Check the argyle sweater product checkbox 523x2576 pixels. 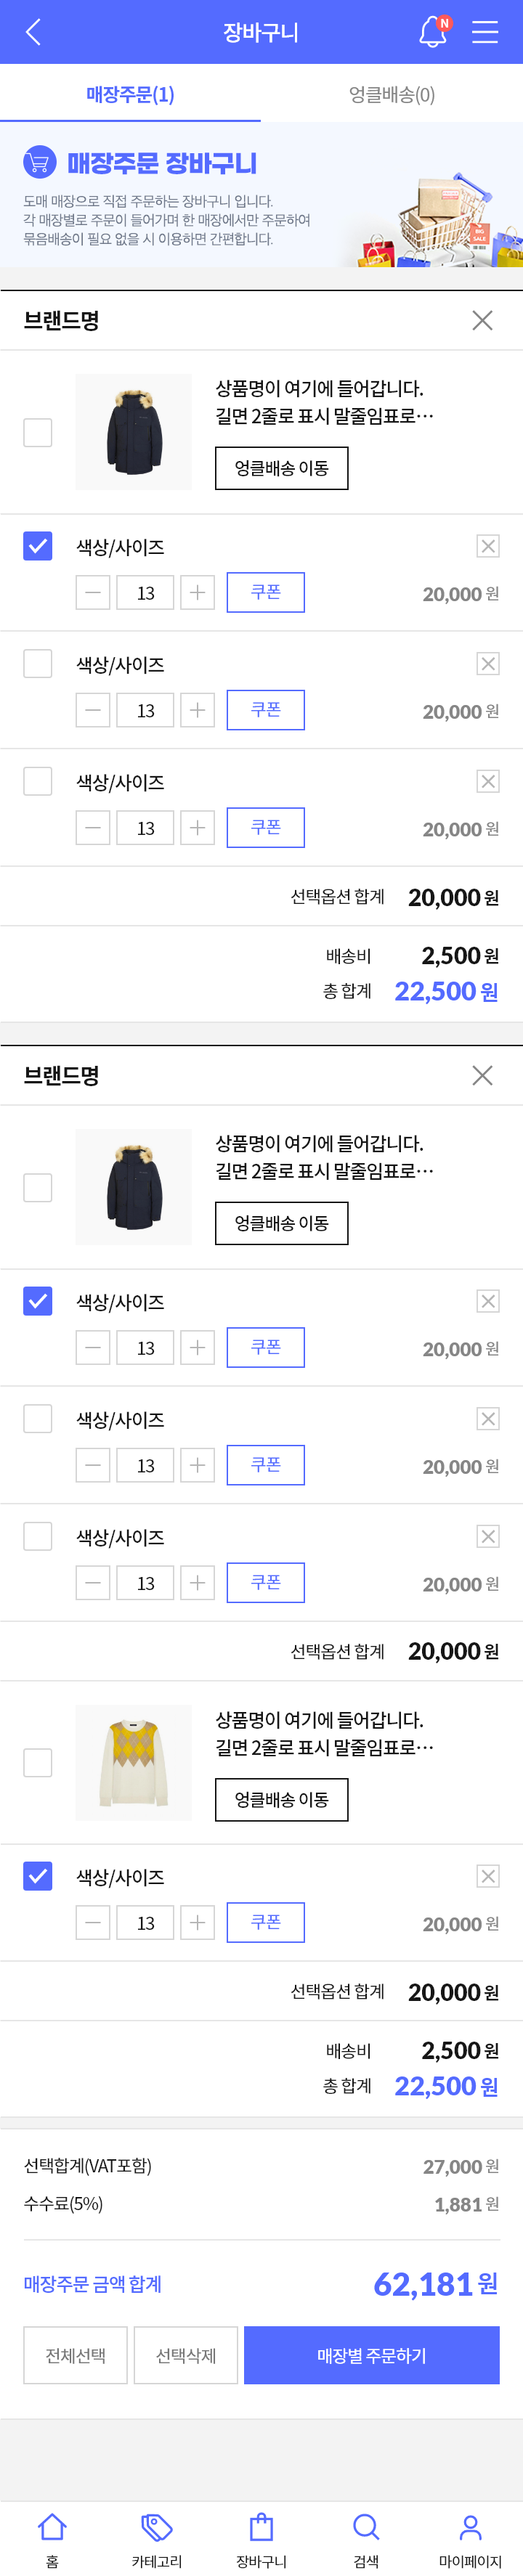[38, 1763]
